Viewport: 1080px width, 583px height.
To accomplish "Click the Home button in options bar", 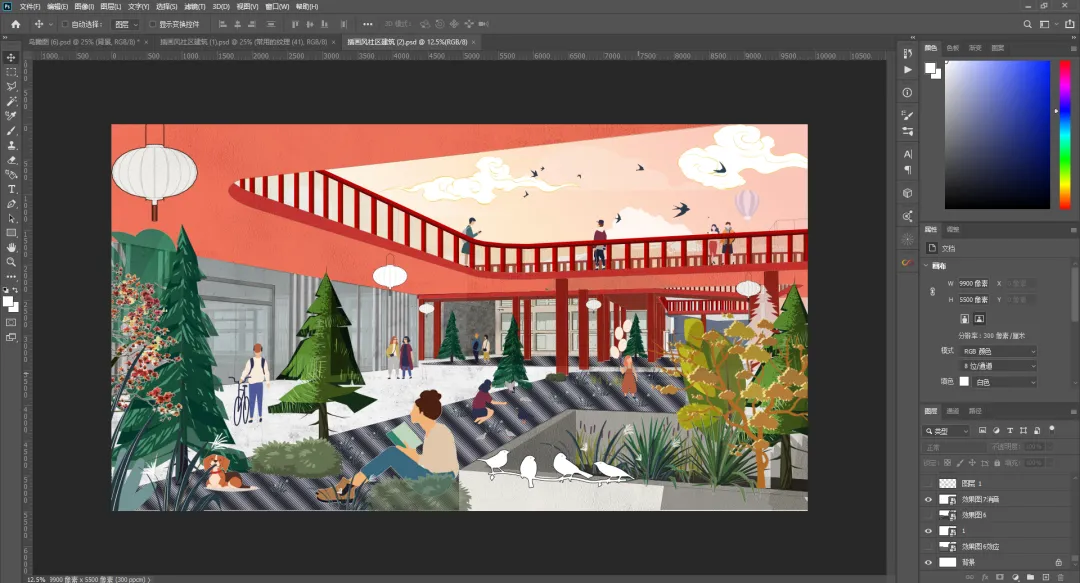I will point(15,24).
